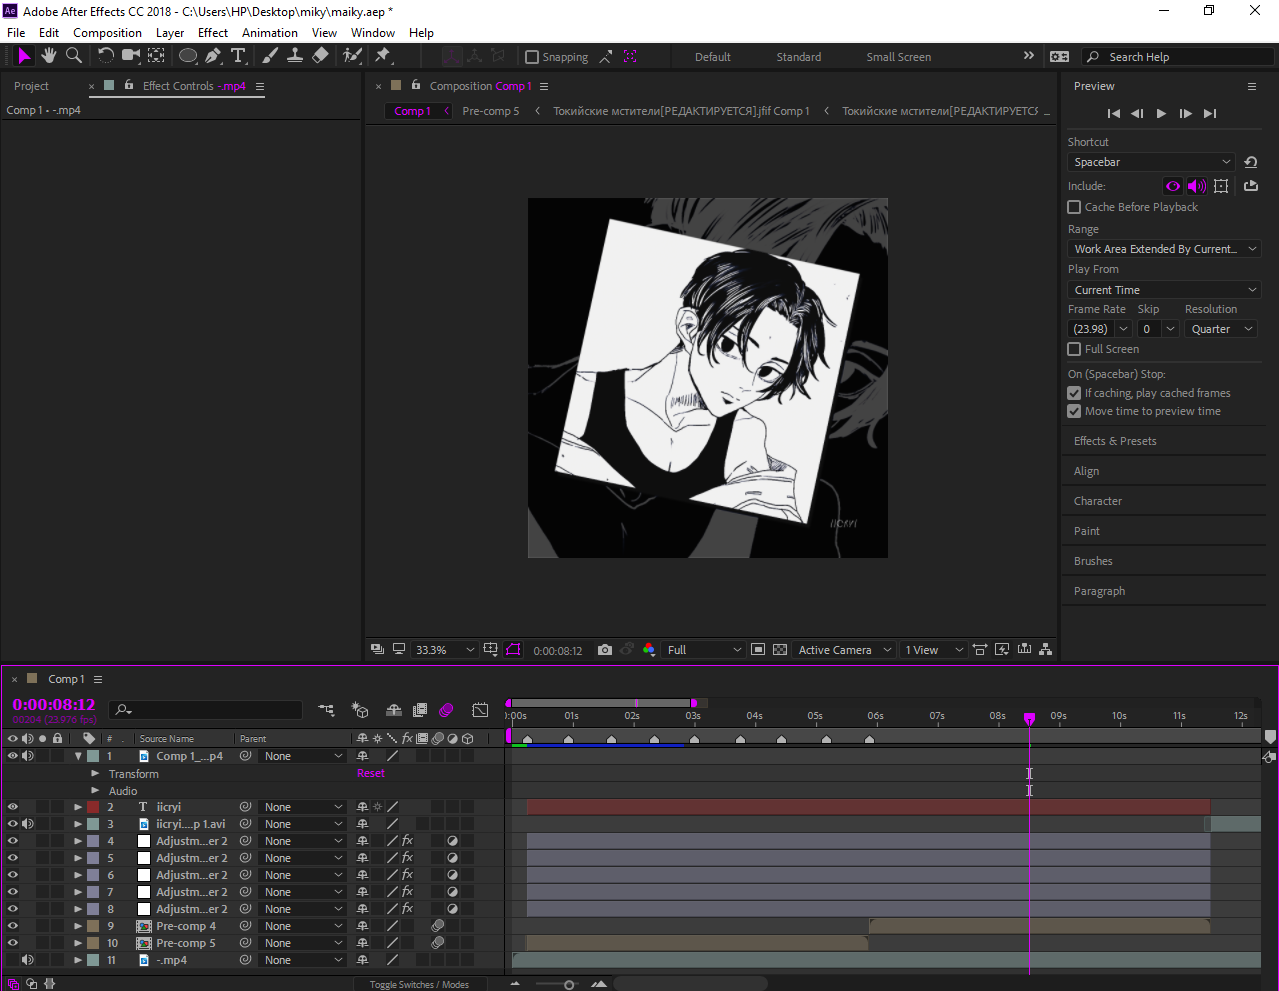
Task: Mute audio of the -.mp4 layer
Action: coord(28,960)
